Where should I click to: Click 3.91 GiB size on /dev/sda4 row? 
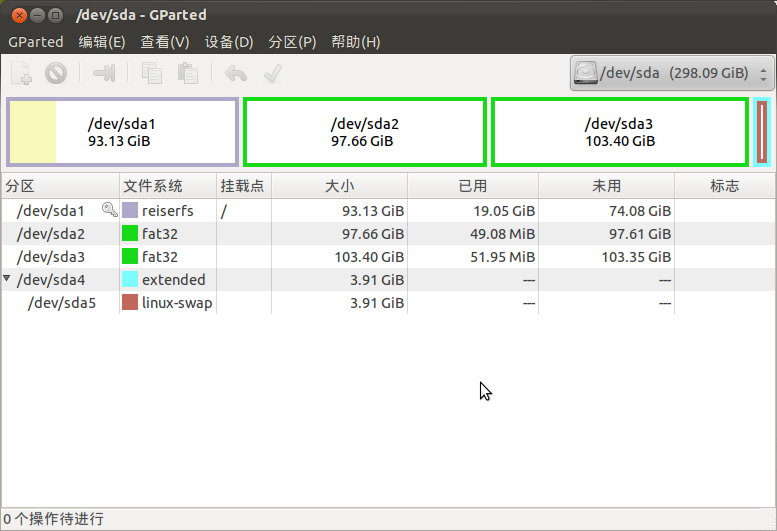click(377, 280)
